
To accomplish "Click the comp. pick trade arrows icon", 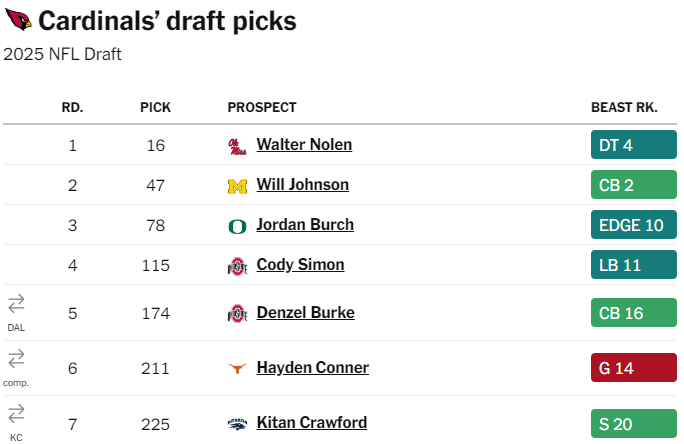I will click(16, 358).
